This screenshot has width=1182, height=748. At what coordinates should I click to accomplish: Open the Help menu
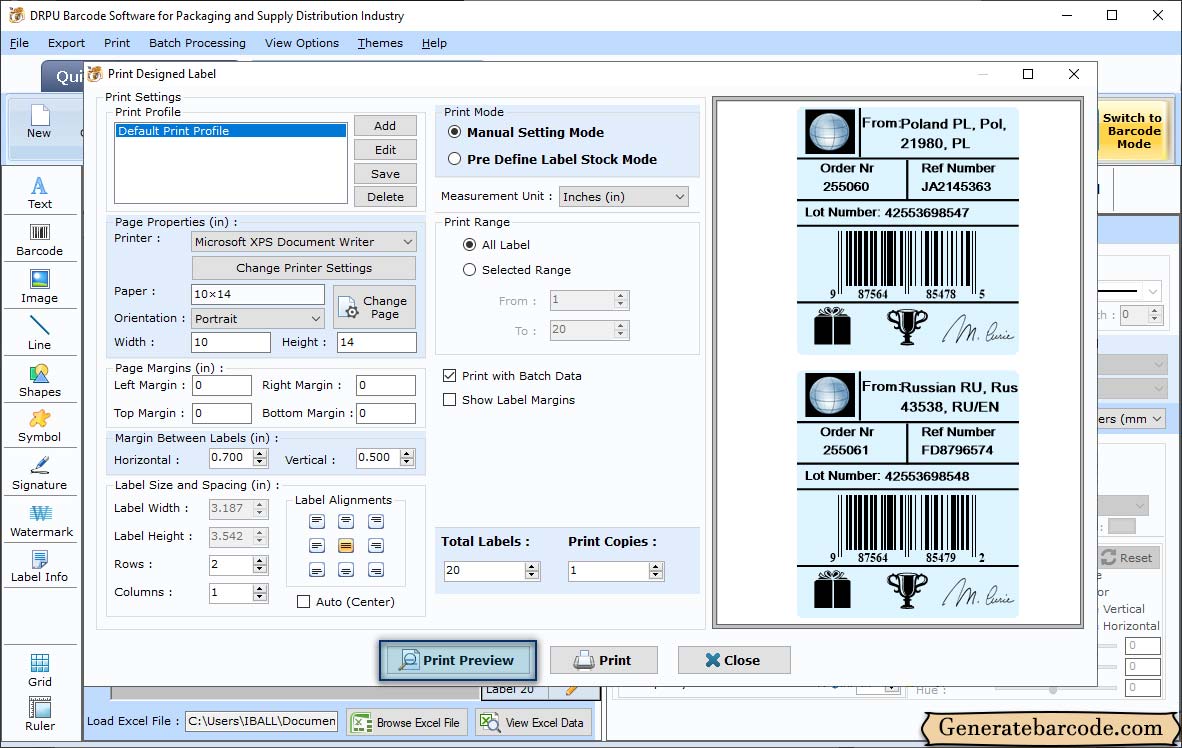click(434, 43)
